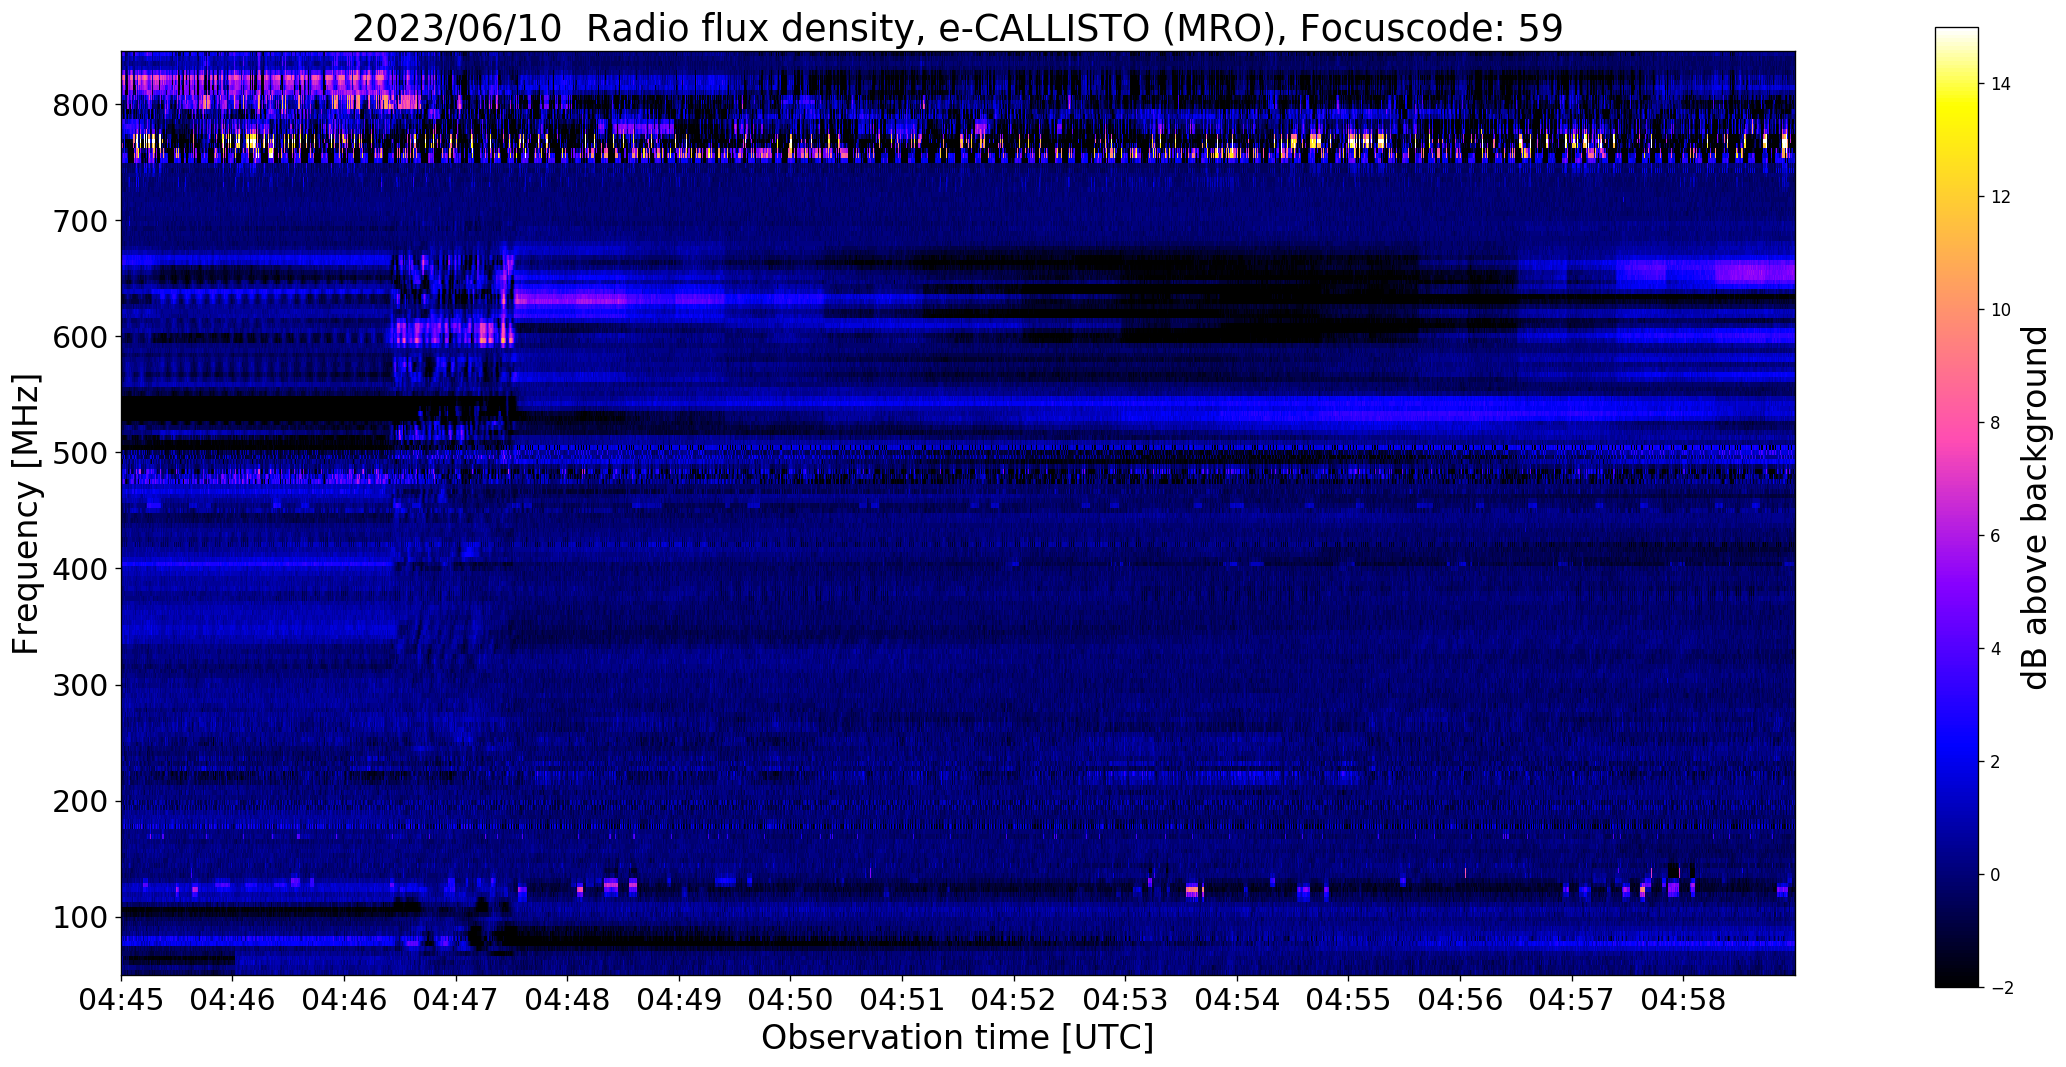Select the 700 frequency tick label

coord(80,220)
